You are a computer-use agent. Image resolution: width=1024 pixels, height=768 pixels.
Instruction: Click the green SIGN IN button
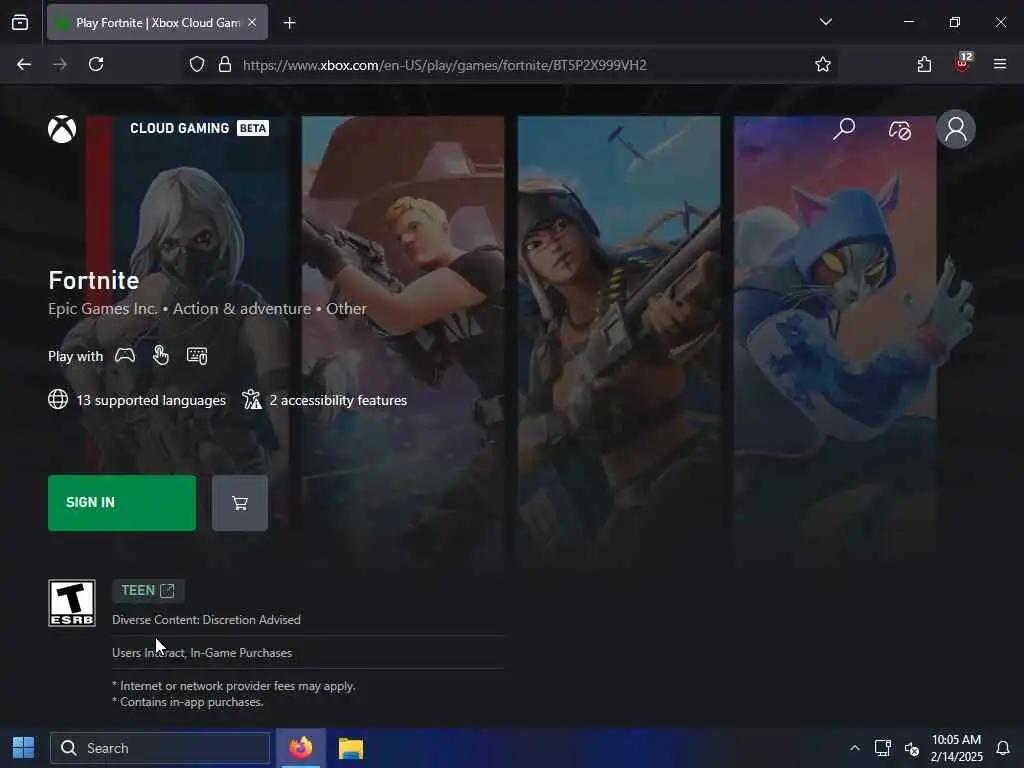[122, 503]
